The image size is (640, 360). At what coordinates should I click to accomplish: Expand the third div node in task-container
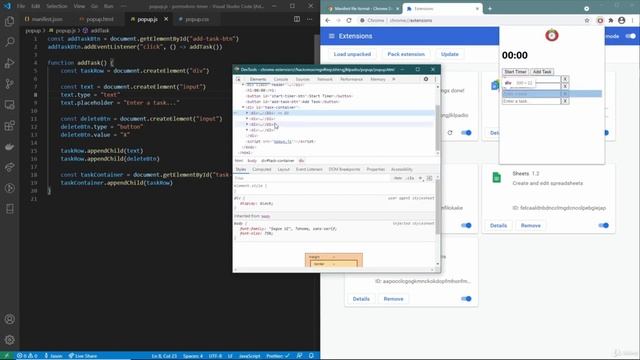247,124
